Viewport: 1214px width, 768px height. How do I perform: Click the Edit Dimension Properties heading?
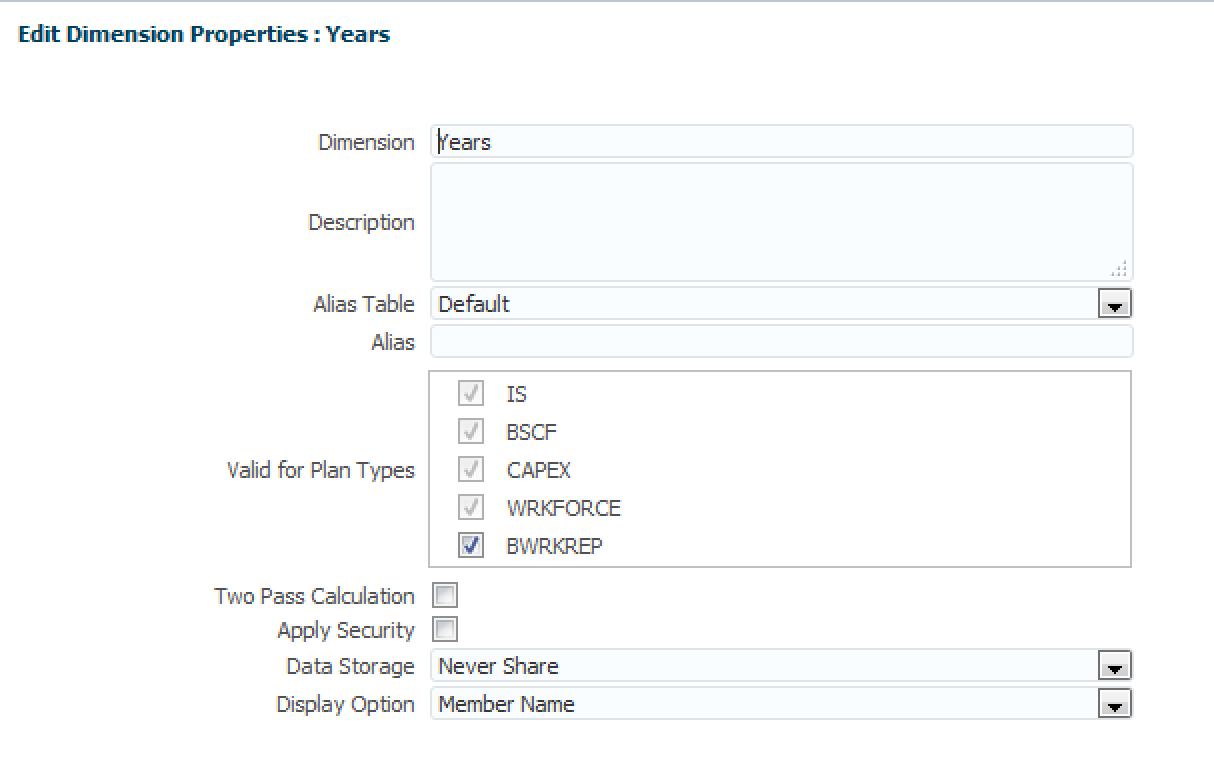pos(204,35)
